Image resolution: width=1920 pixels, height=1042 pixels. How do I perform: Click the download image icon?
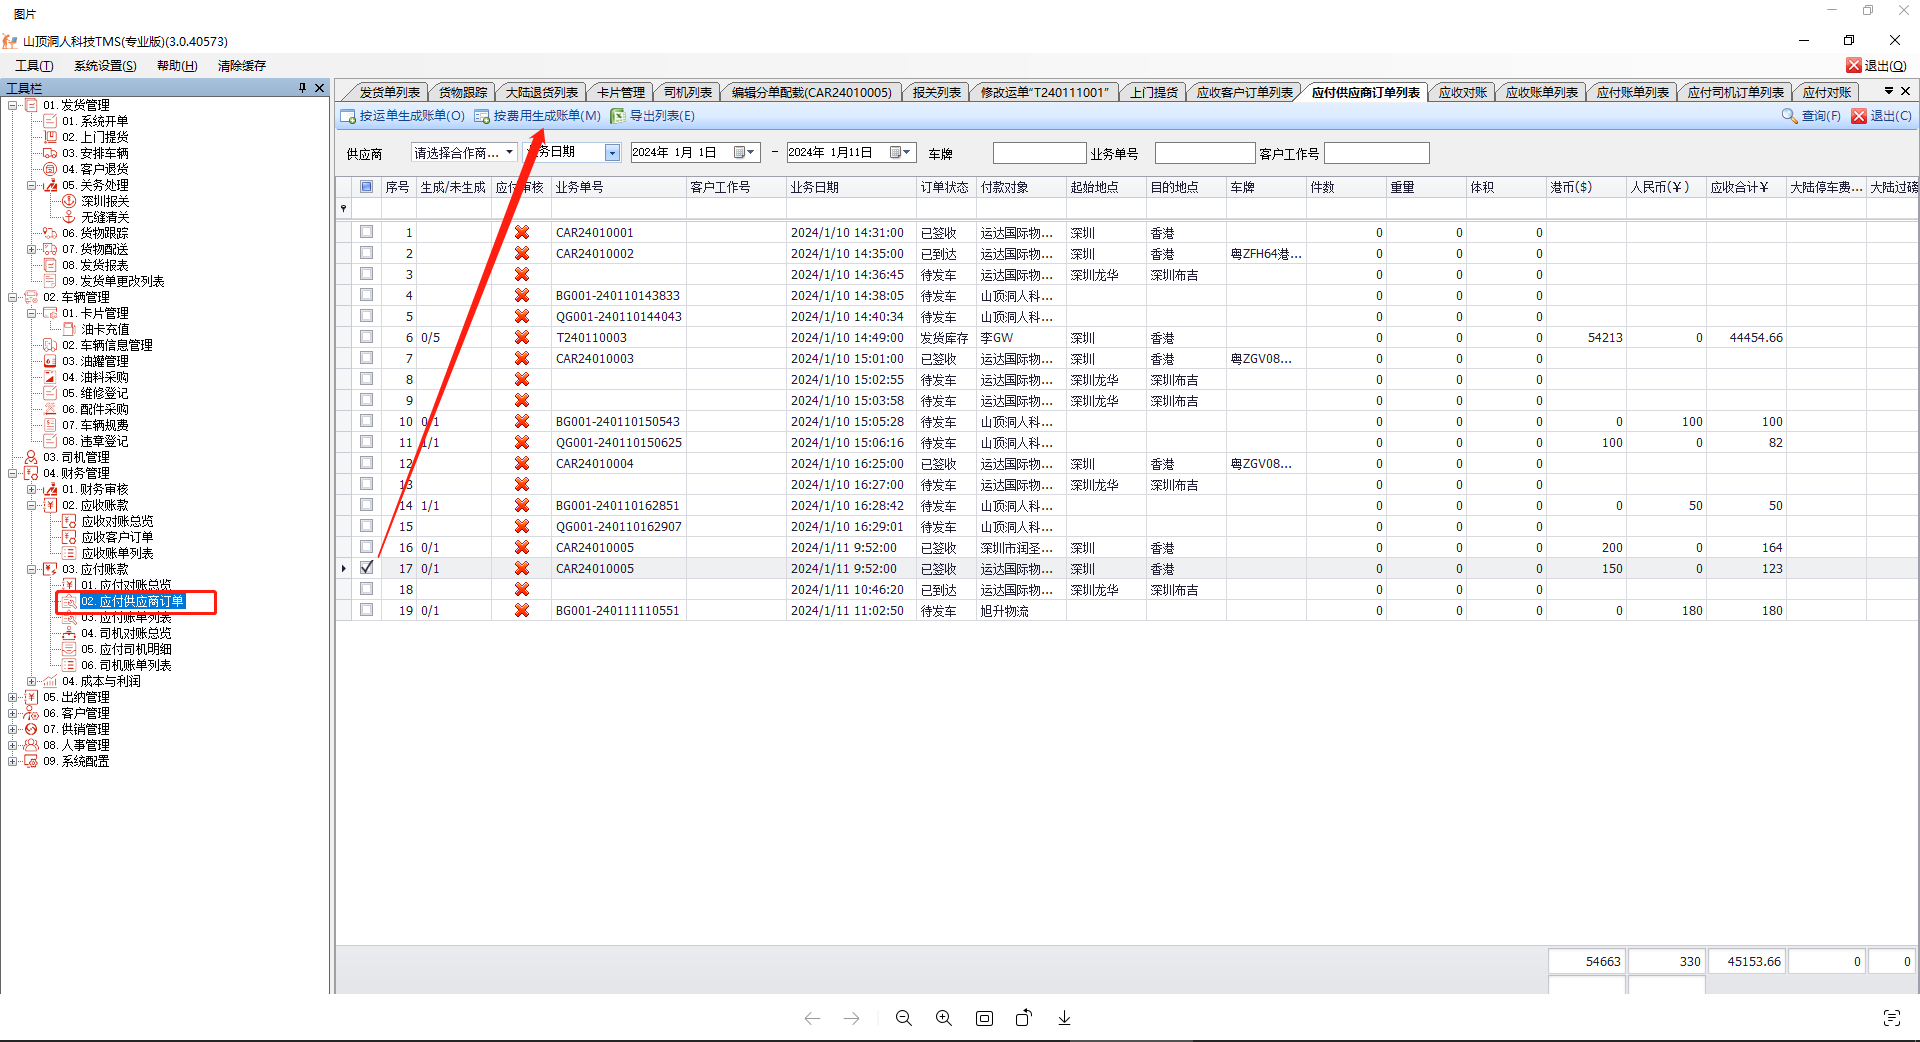point(1064,1018)
